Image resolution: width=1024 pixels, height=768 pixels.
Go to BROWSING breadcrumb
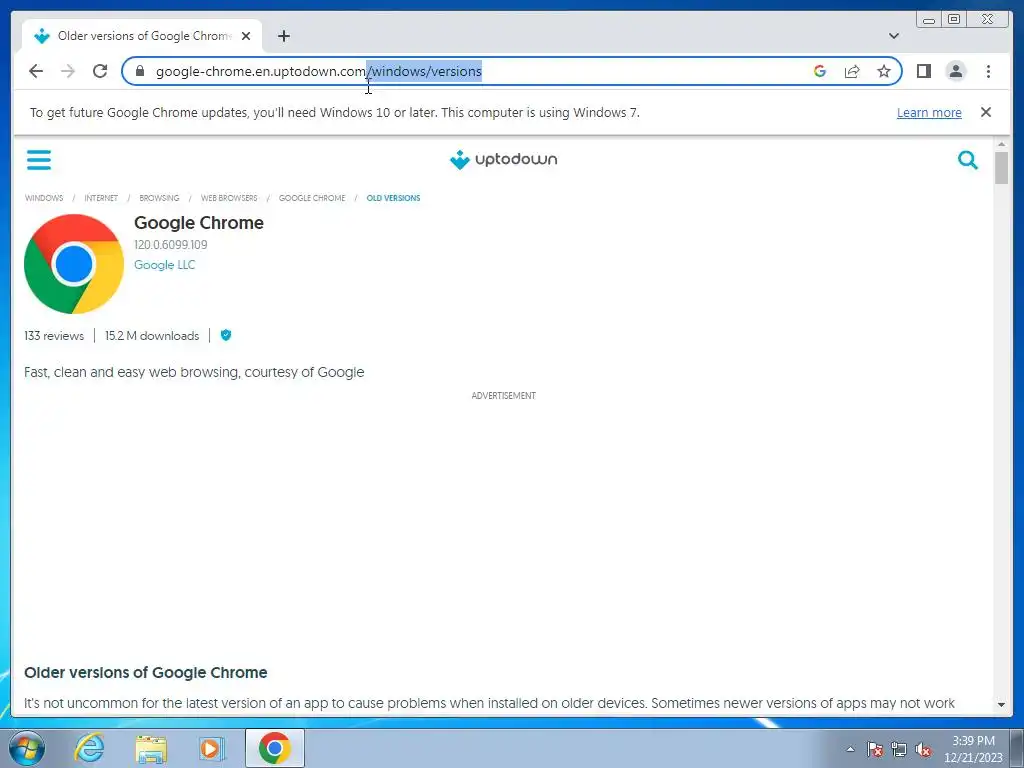159,198
